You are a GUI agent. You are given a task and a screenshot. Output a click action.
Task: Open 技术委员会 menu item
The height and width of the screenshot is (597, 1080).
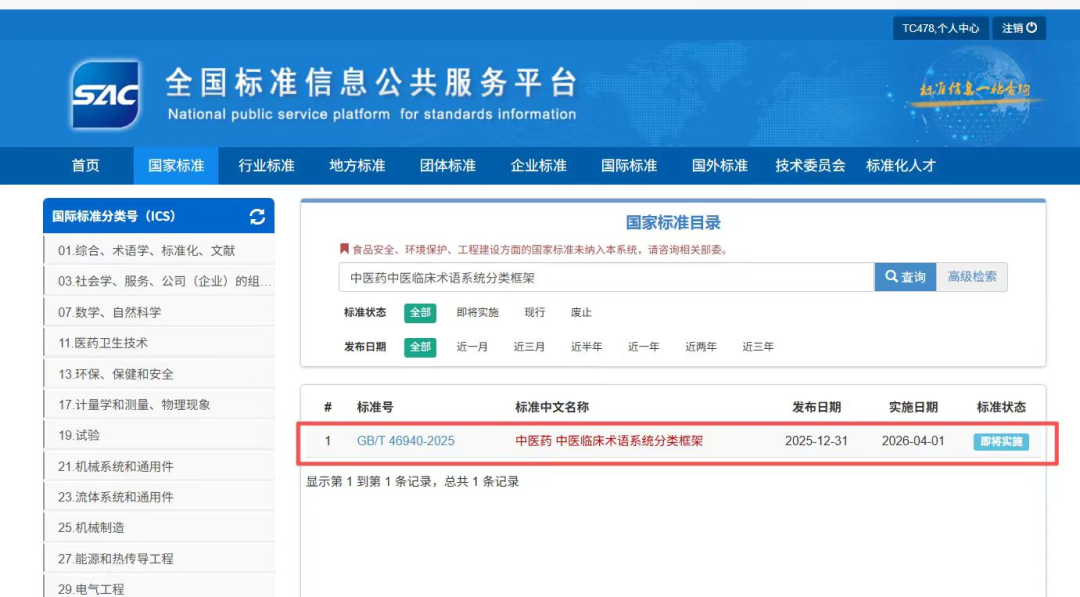pos(810,166)
